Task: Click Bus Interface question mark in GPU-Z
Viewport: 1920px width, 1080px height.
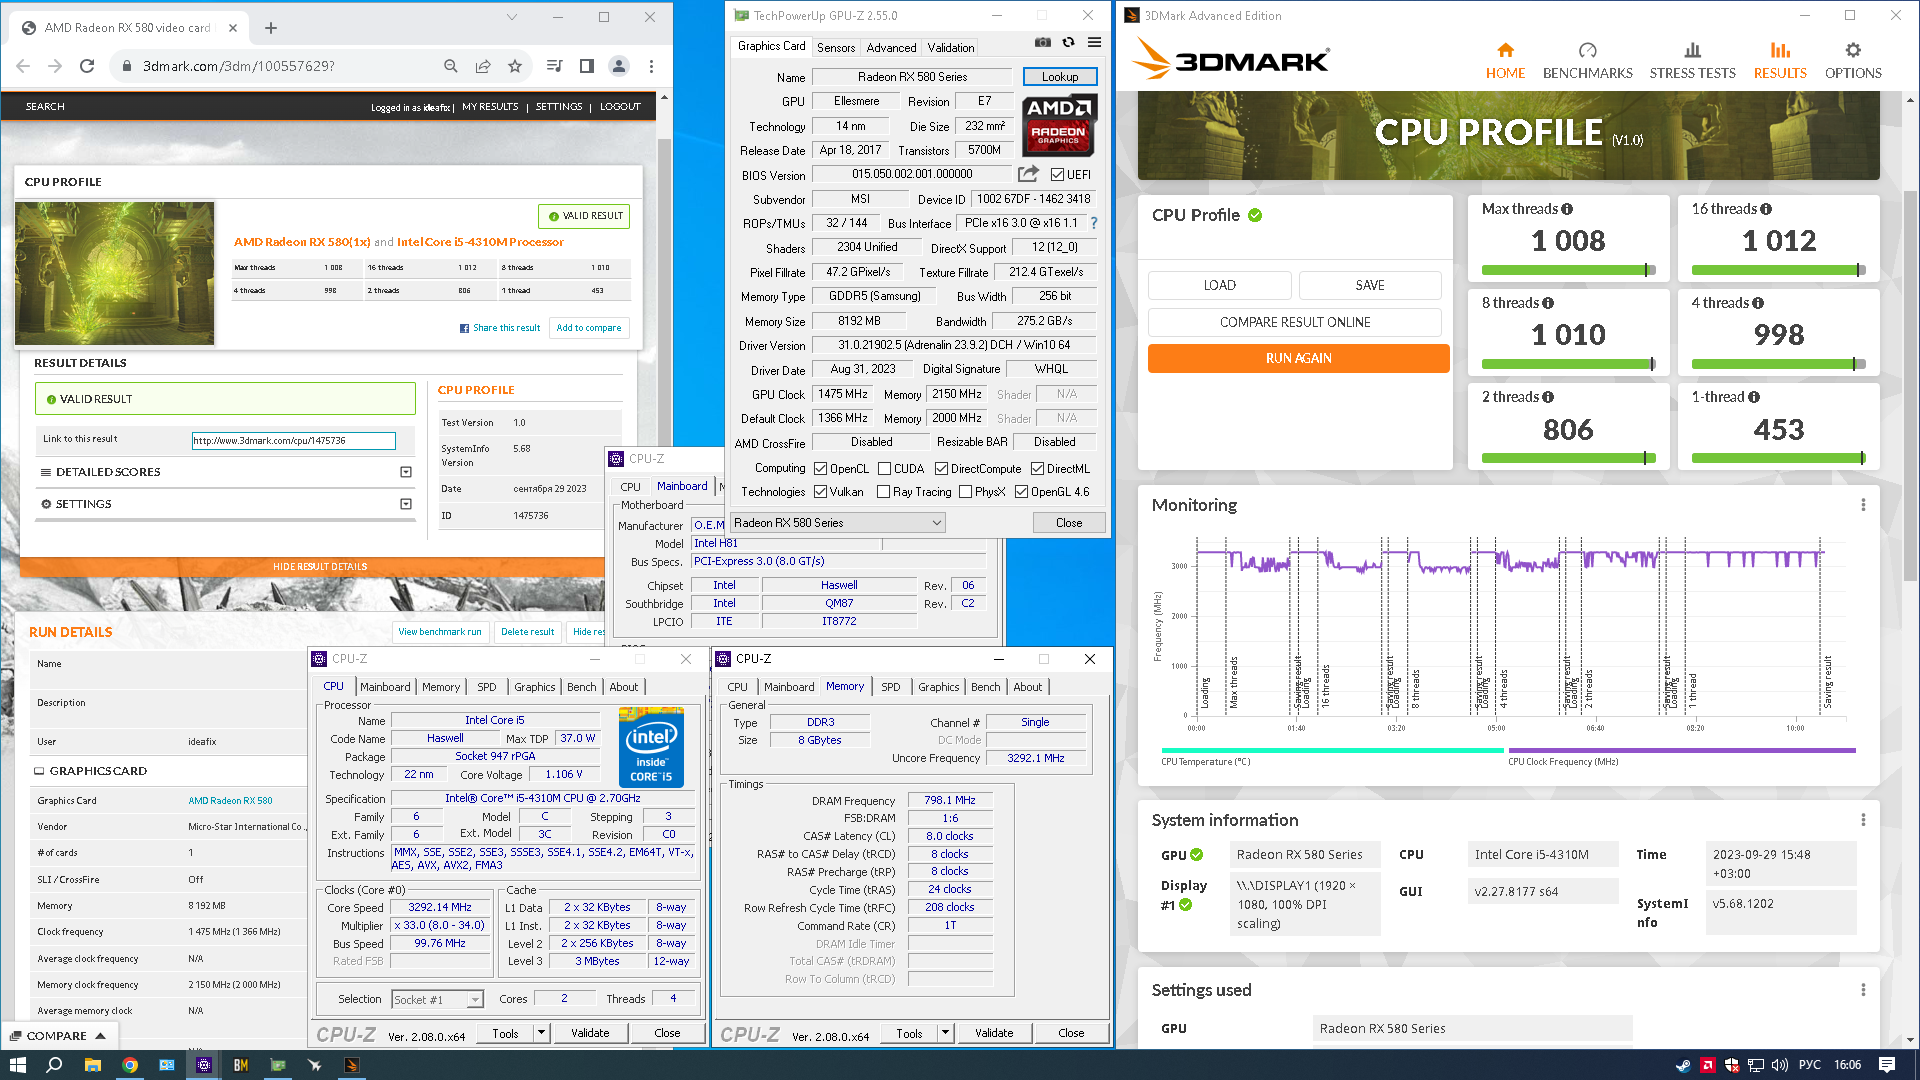Action: coord(1094,223)
